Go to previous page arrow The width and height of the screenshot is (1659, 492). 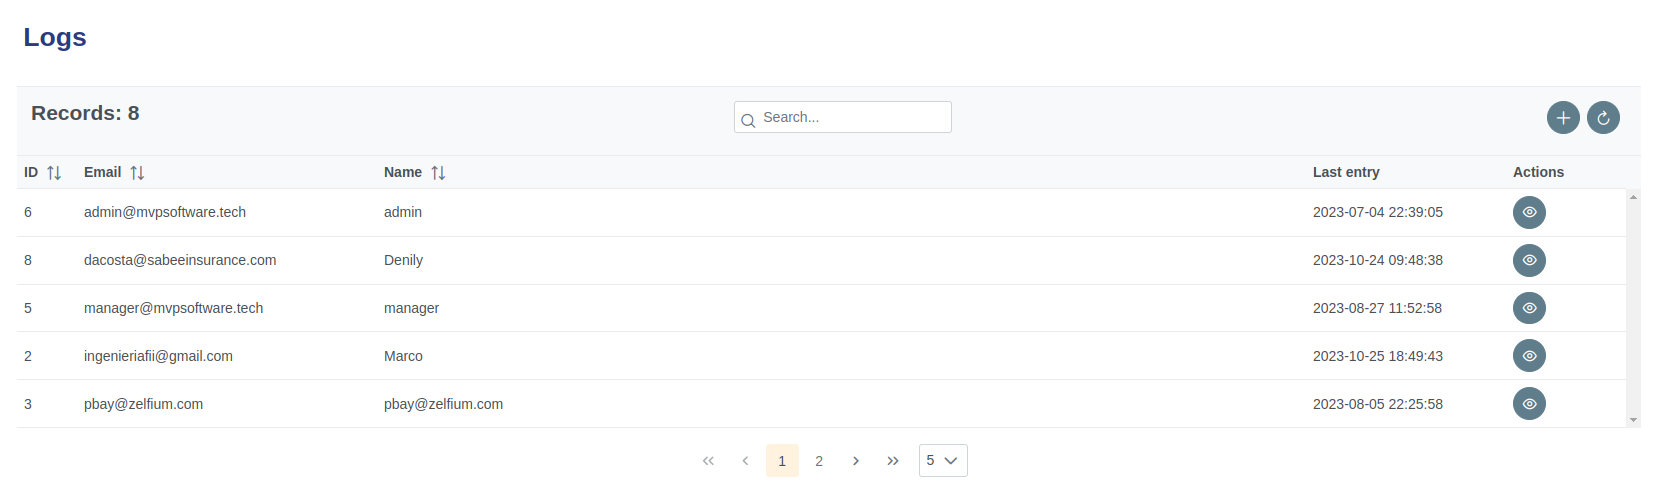(745, 461)
